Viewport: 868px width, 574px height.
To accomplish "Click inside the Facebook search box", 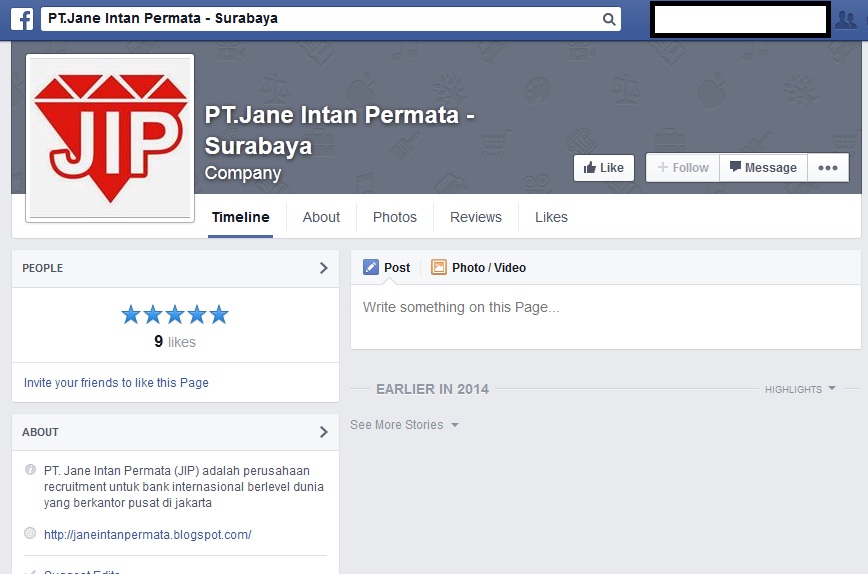I will tap(330, 19).
